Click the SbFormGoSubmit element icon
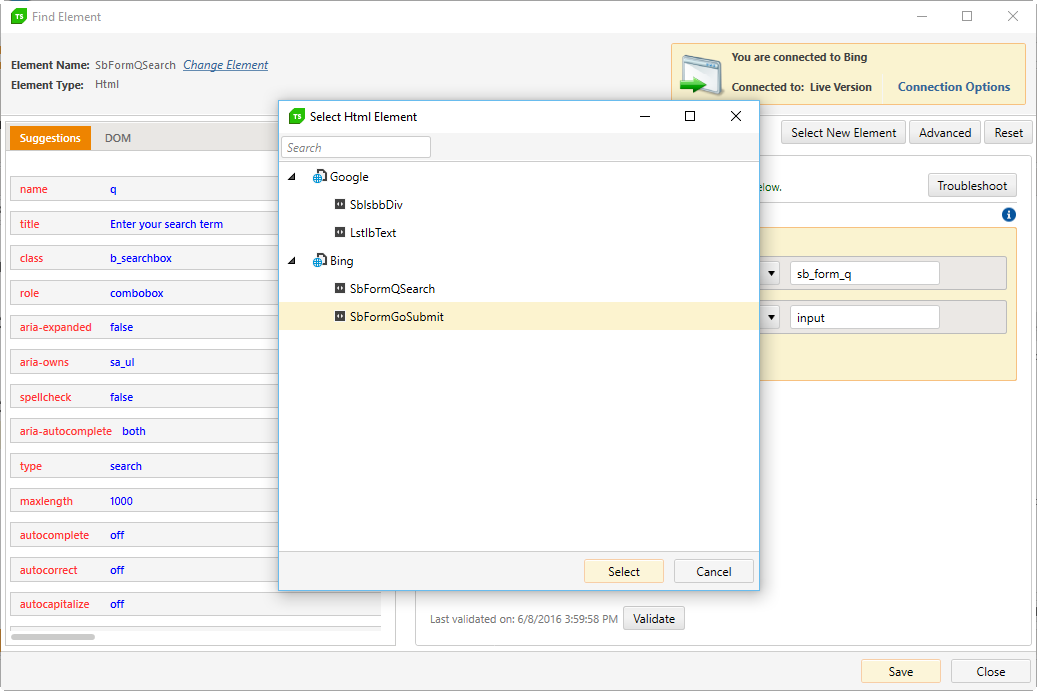The width and height of the screenshot is (1037, 691). [x=340, y=316]
